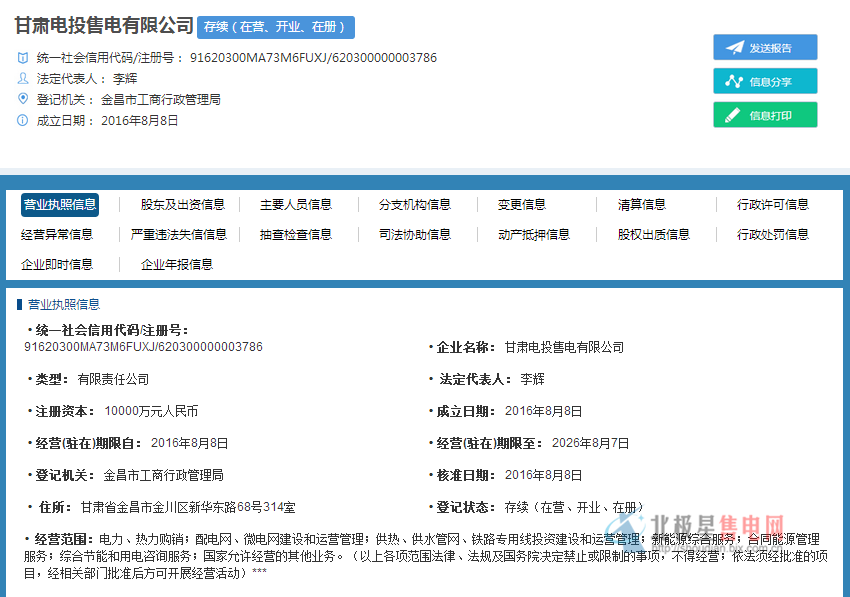Click the 北极星售电网 watermark logo
Image resolution: width=850 pixels, height=597 pixels.
[x=700, y=525]
